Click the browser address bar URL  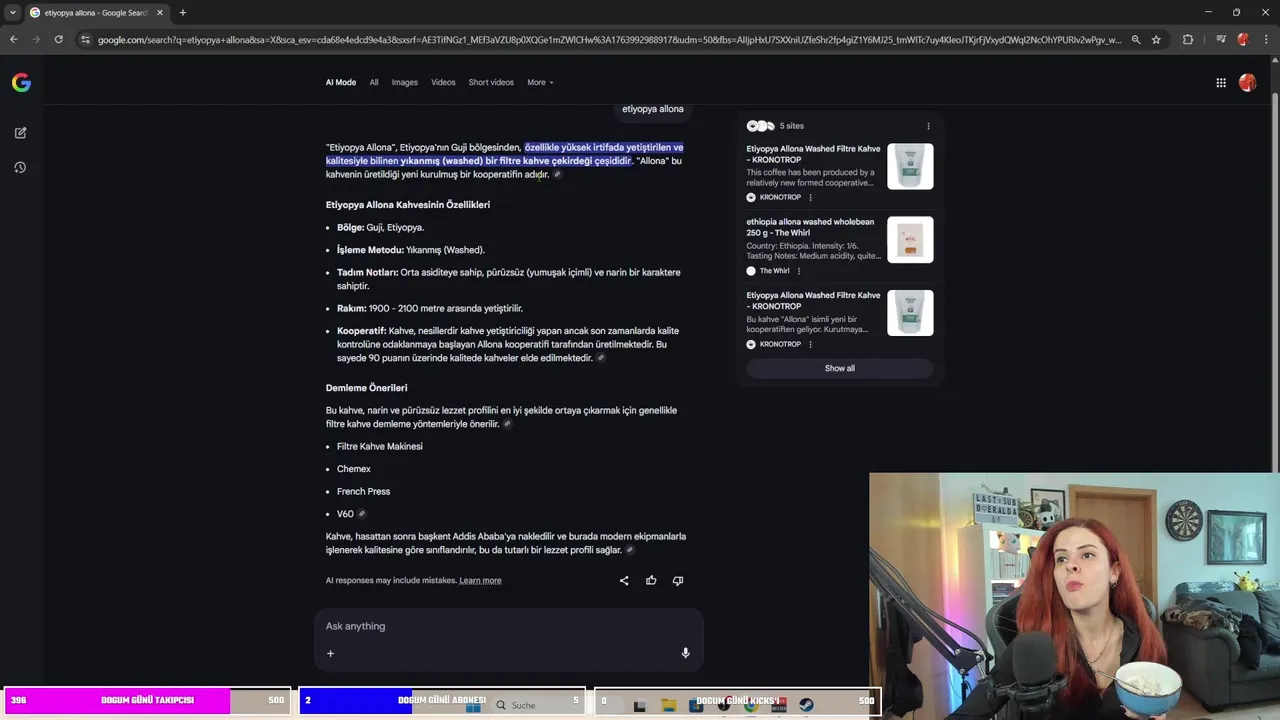click(610, 39)
